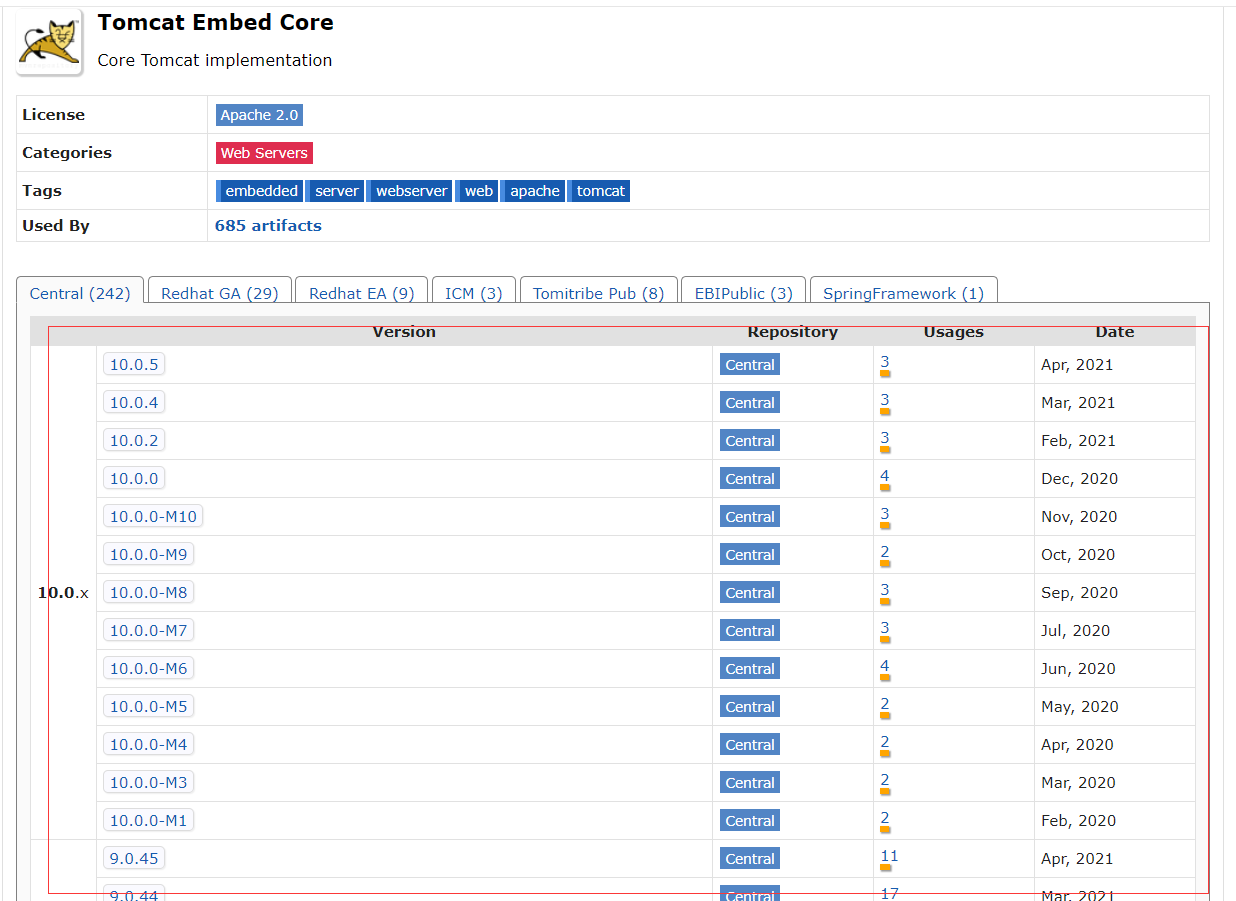The width and height of the screenshot is (1236, 901).
Task: Open version 10.0.0-M5
Action: 148,707
